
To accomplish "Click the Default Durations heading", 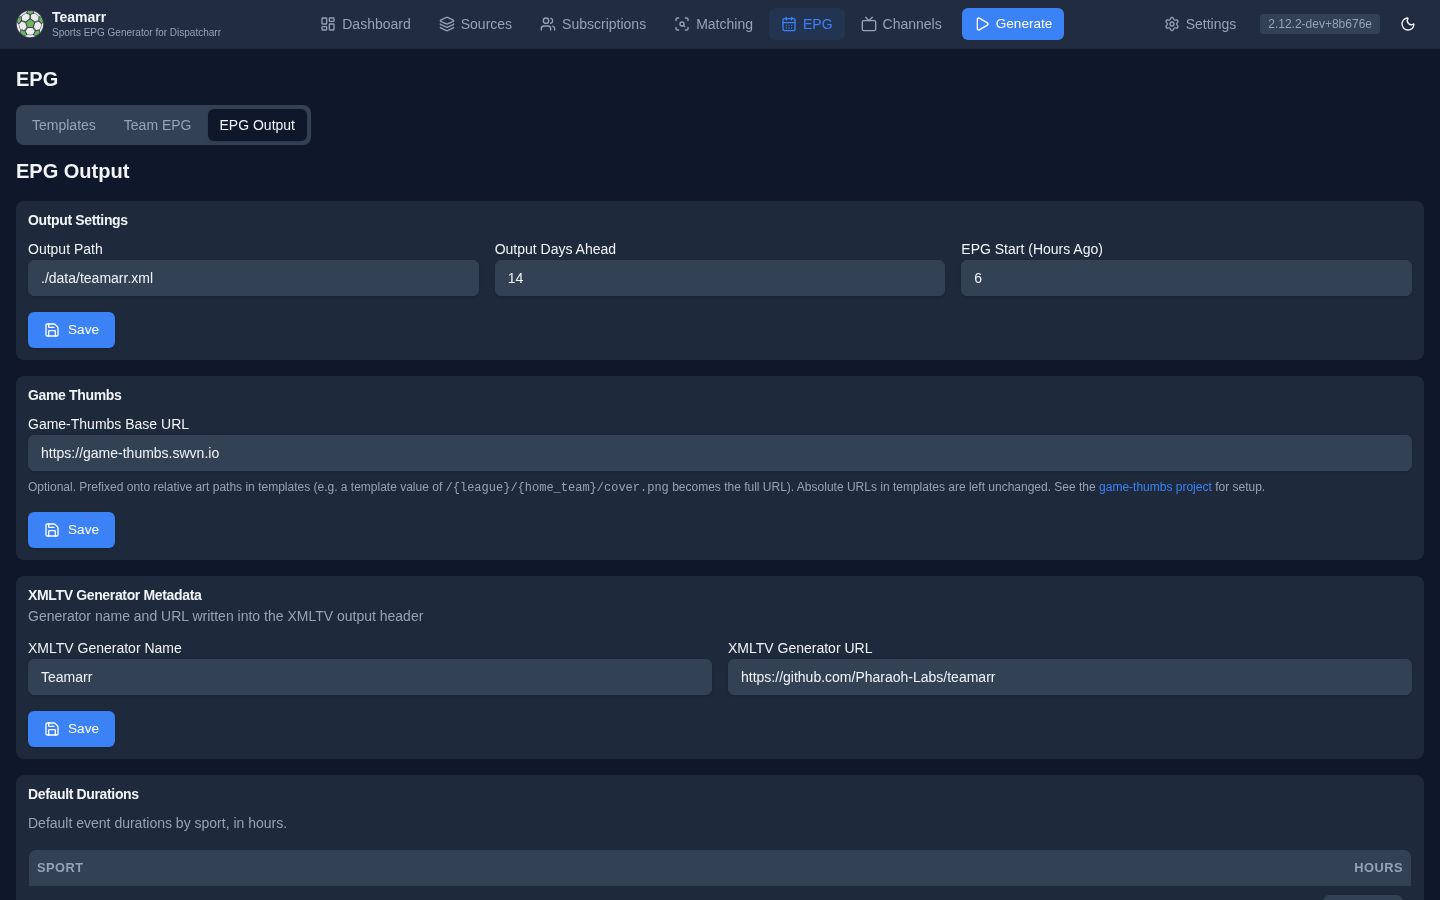I will click(83, 794).
